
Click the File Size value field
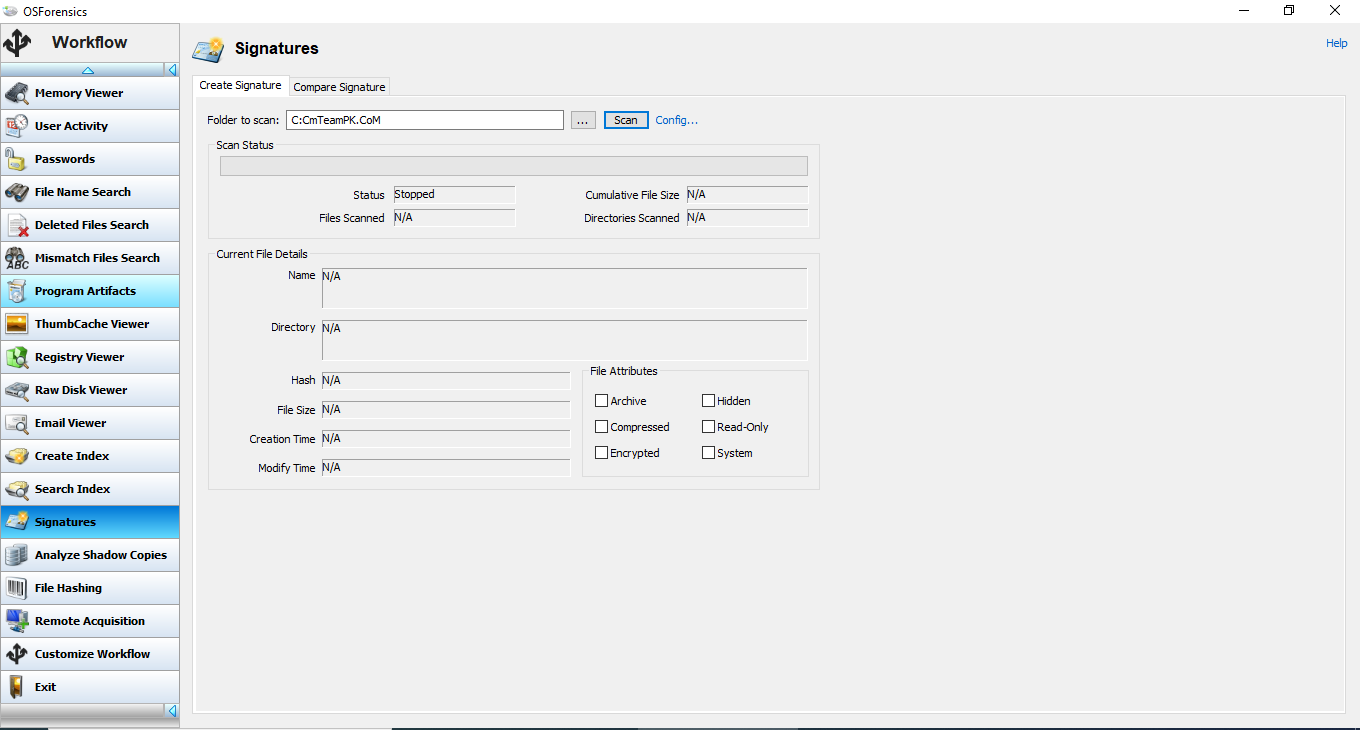tap(446, 410)
